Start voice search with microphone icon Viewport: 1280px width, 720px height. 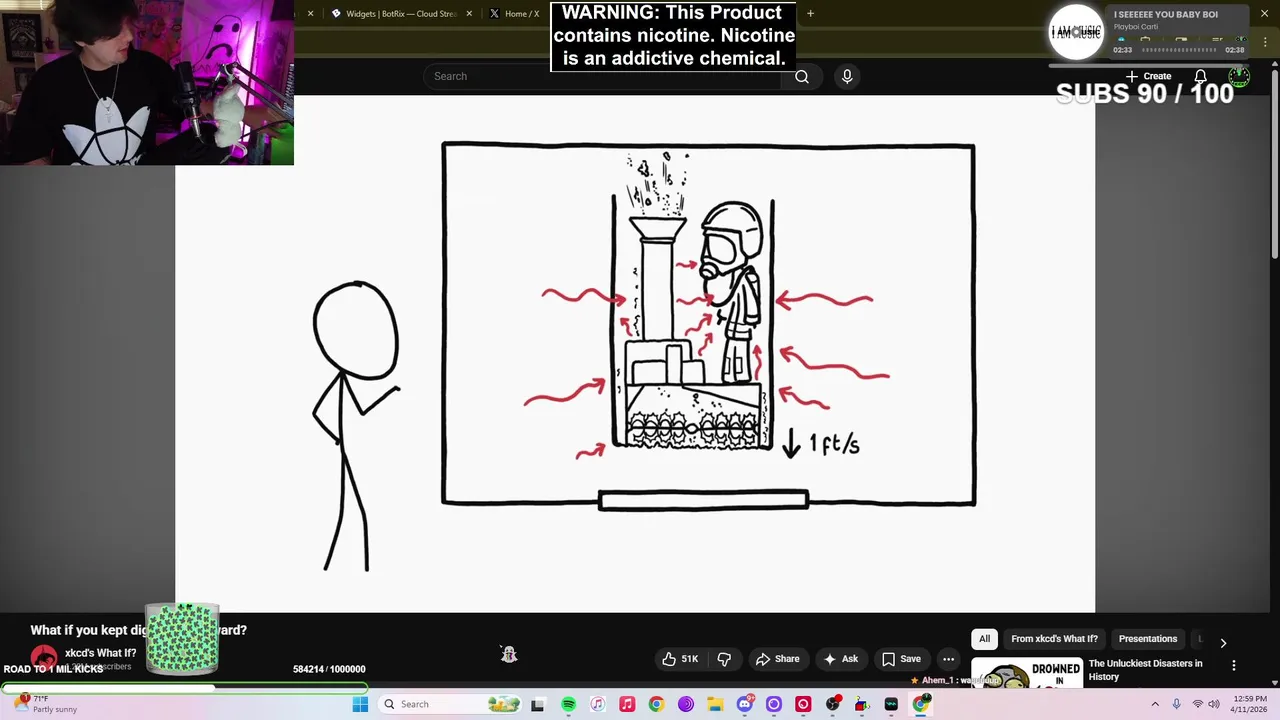[847, 76]
